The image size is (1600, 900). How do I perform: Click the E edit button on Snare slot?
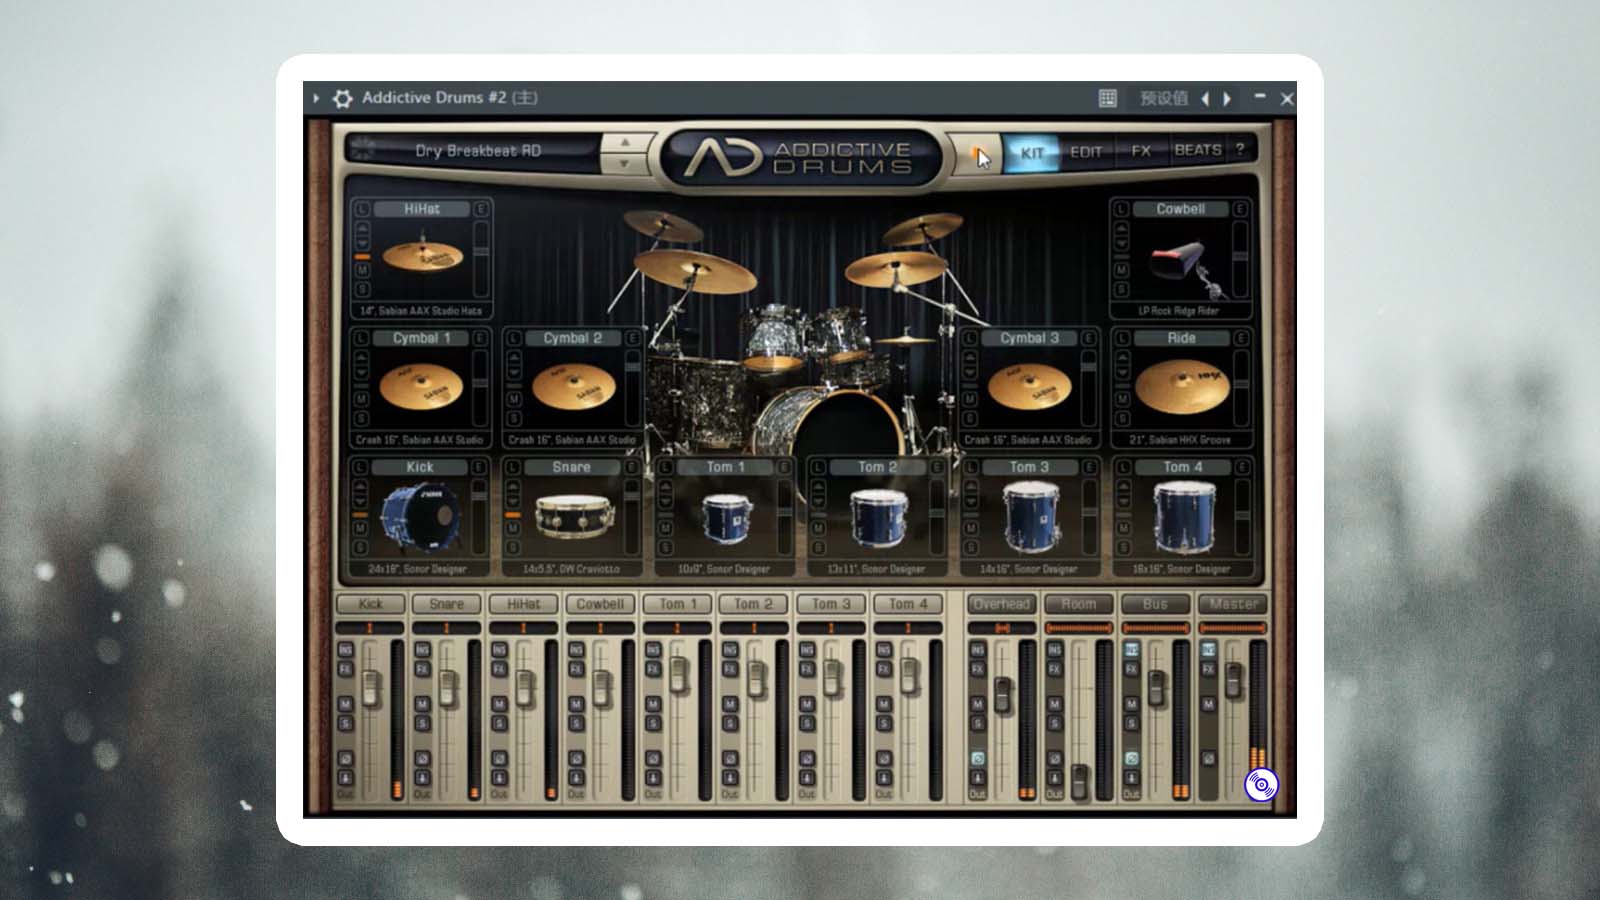pyautogui.click(x=632, y=467)
